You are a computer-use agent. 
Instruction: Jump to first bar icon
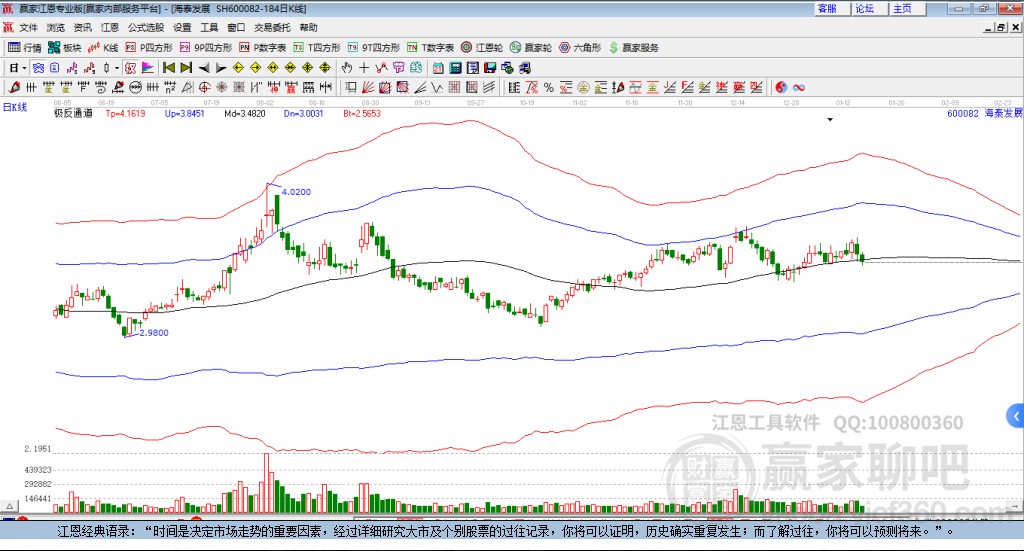tap(168, 68)
